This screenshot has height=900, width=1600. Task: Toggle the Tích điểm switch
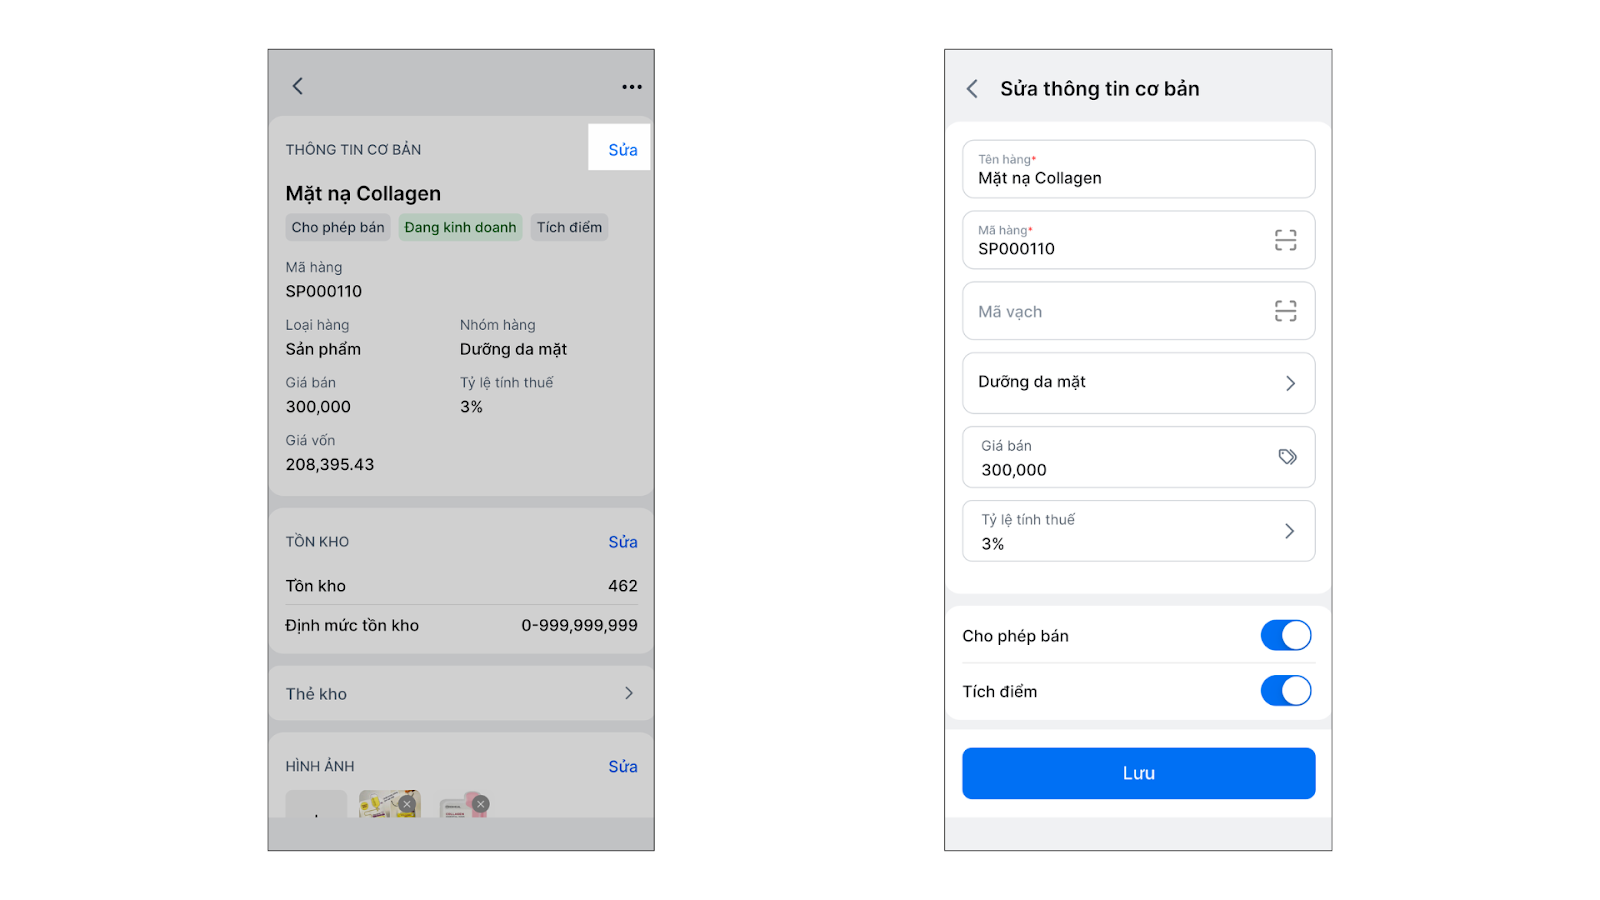point(1285,691)
